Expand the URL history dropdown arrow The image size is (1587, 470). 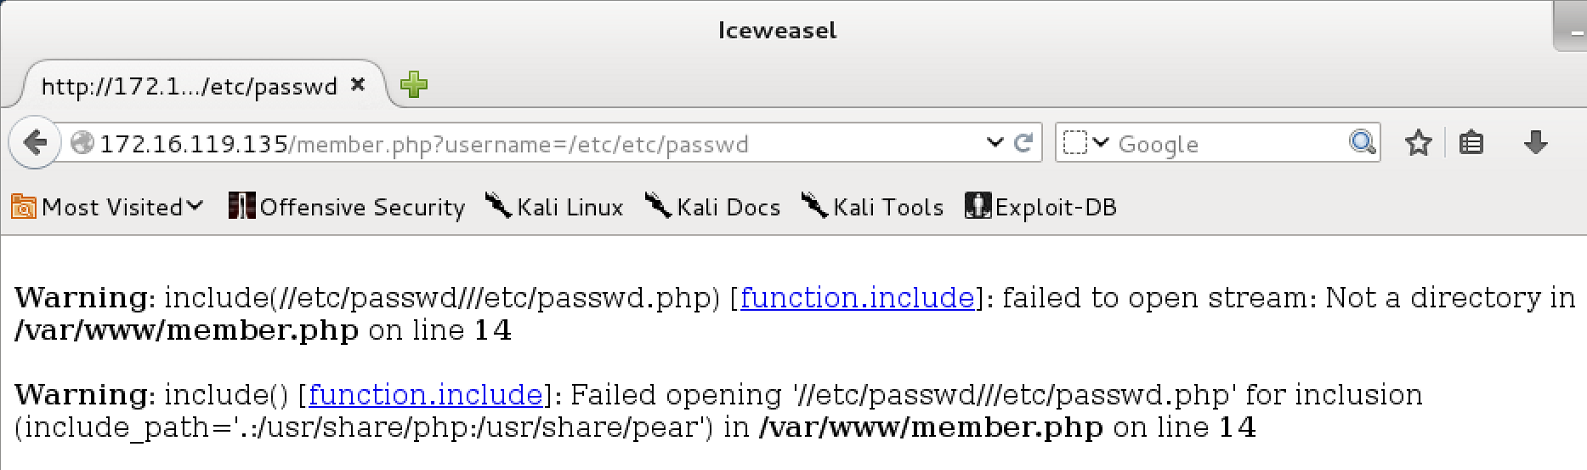tap(995, 142)
